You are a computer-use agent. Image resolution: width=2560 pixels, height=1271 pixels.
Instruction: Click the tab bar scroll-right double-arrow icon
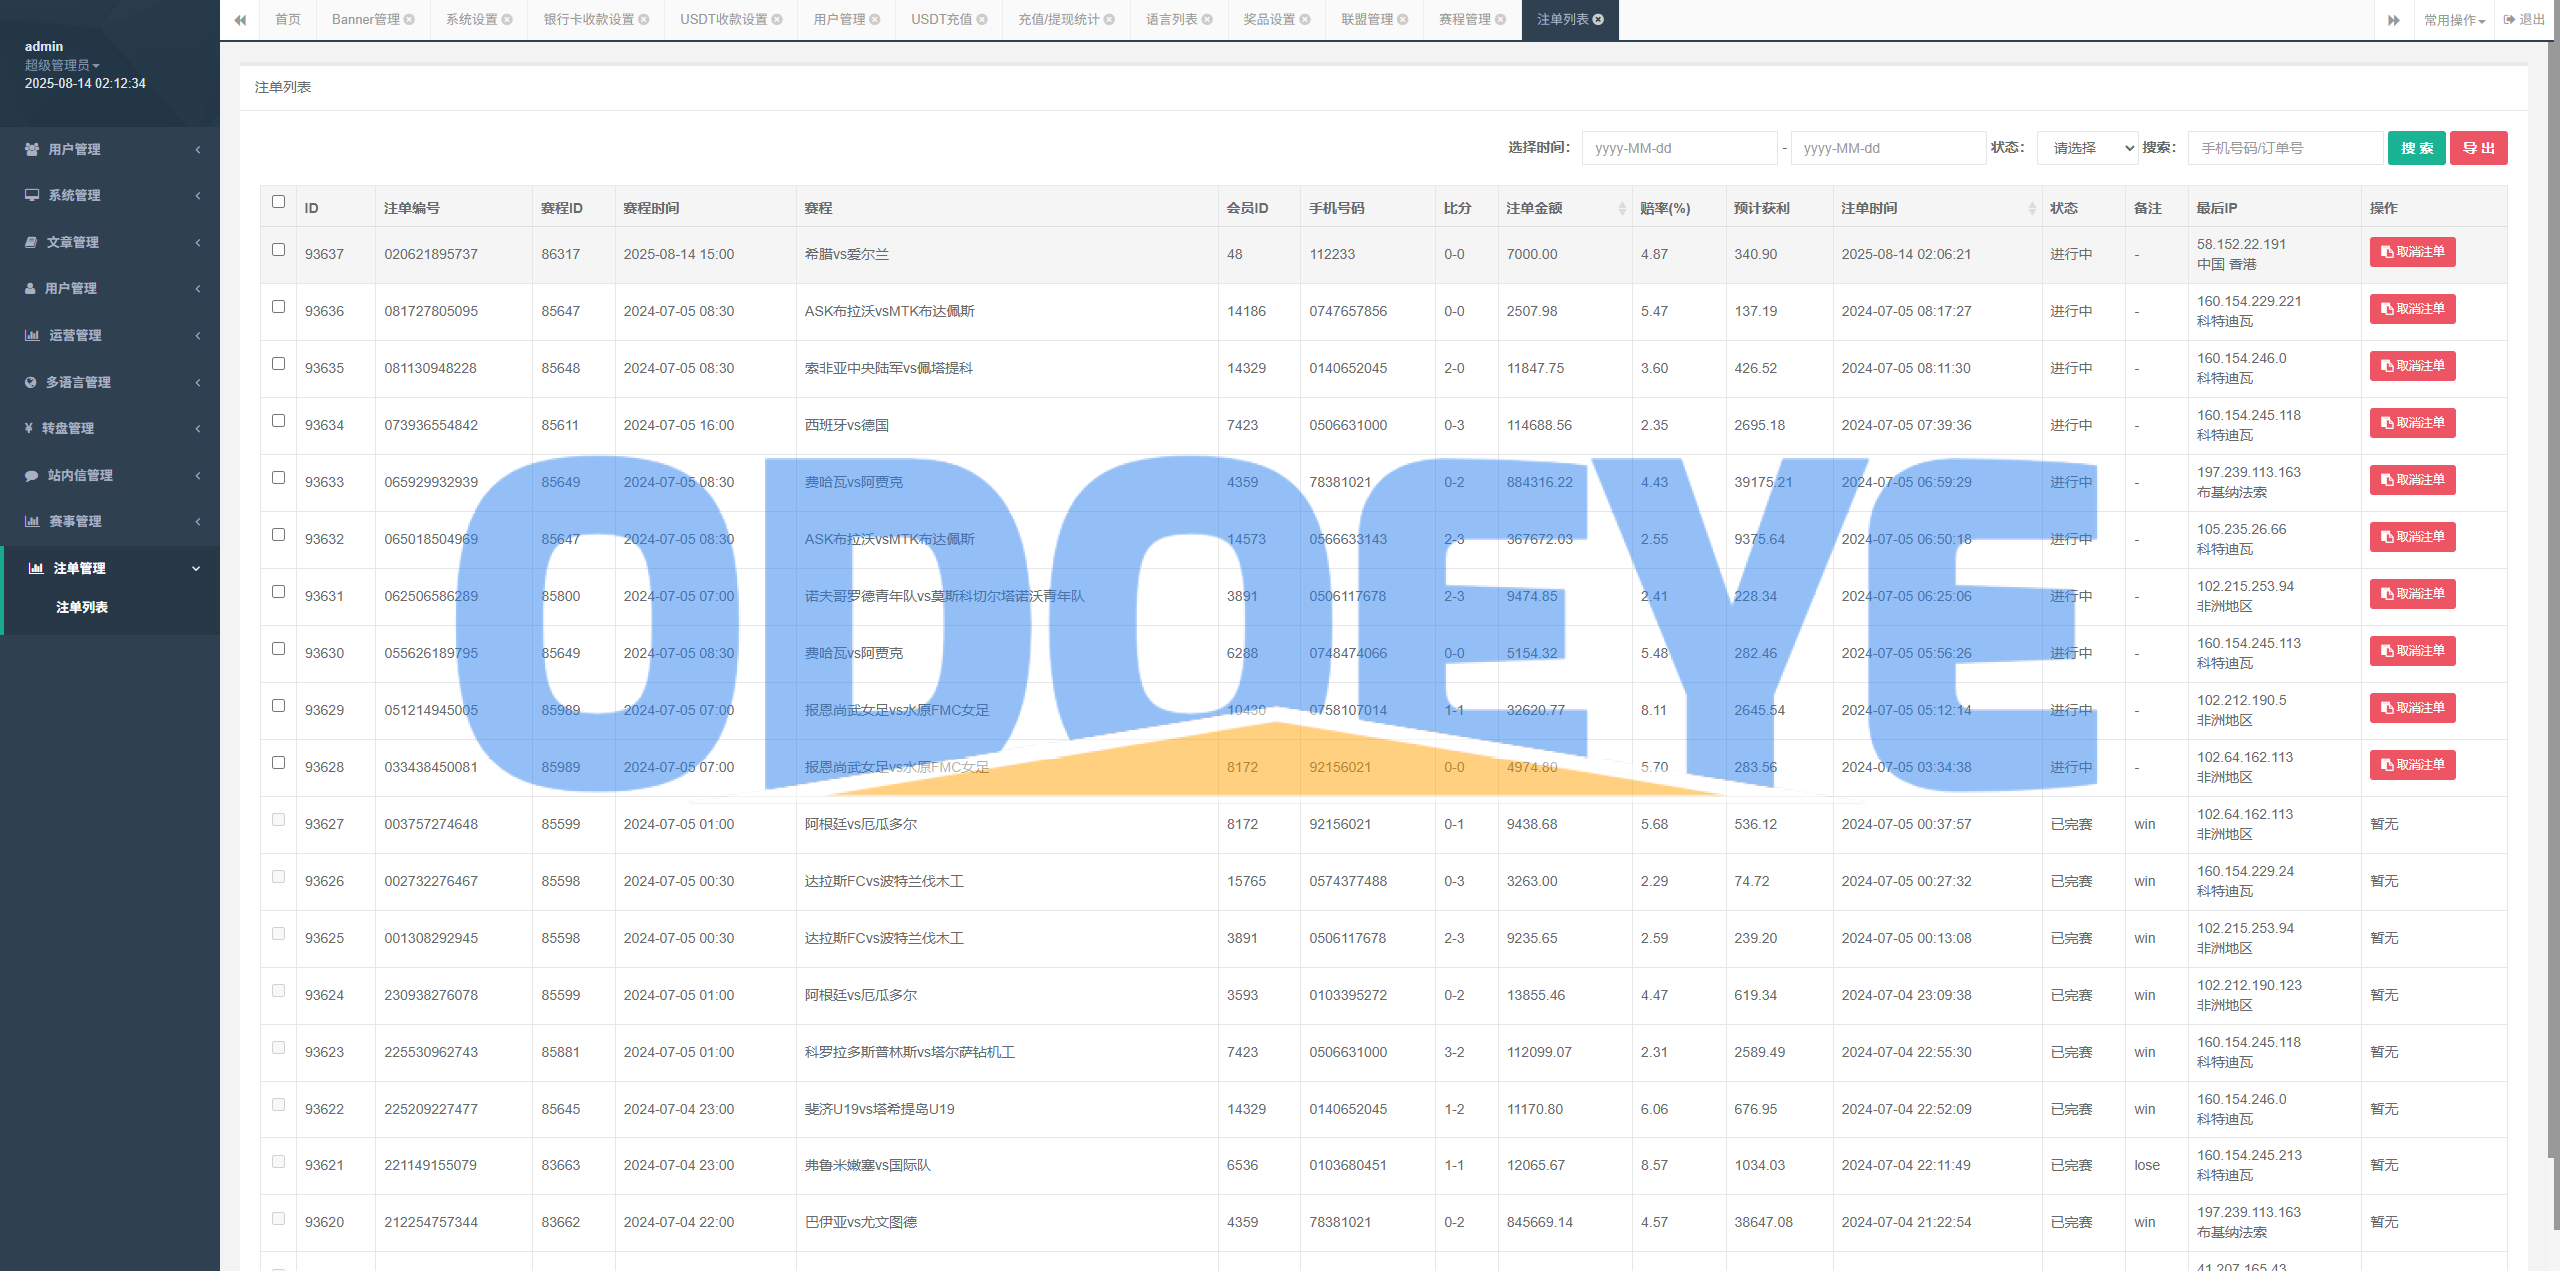2394,20
